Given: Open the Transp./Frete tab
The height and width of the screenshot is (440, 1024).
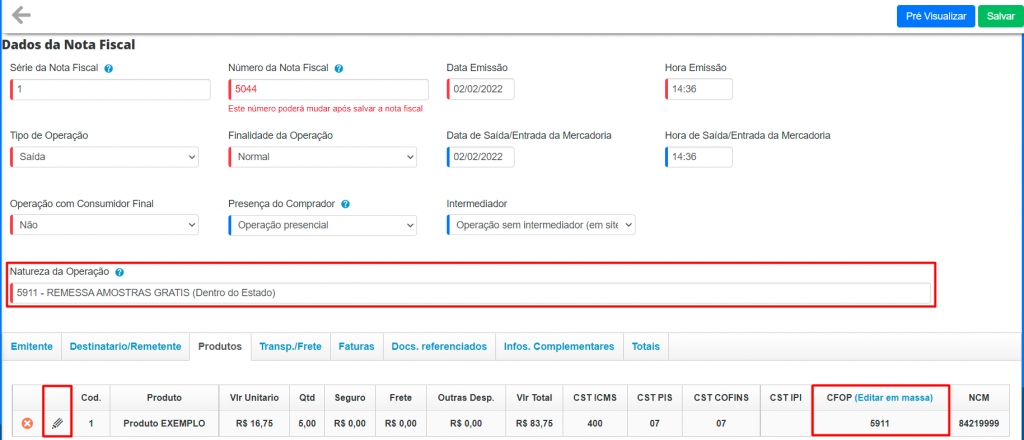Looking at the screenshot, I should [290, 346].
